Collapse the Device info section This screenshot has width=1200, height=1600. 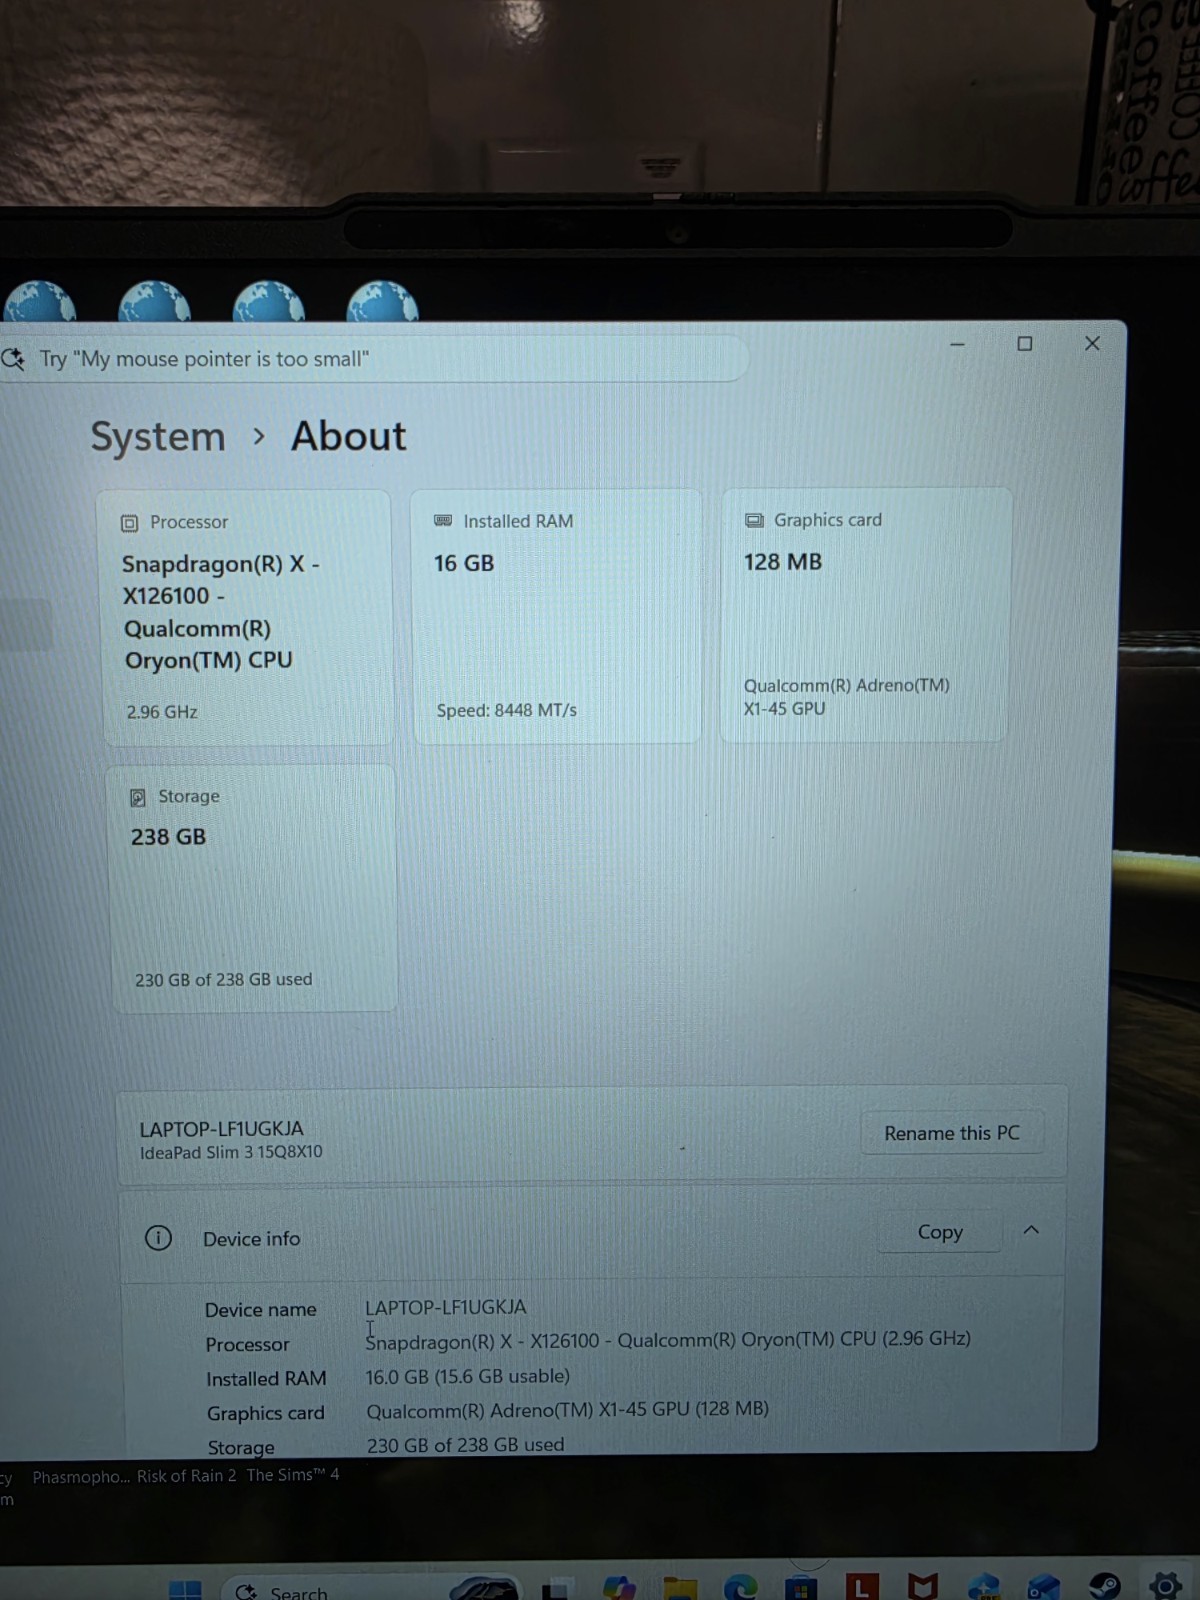1031,1230
